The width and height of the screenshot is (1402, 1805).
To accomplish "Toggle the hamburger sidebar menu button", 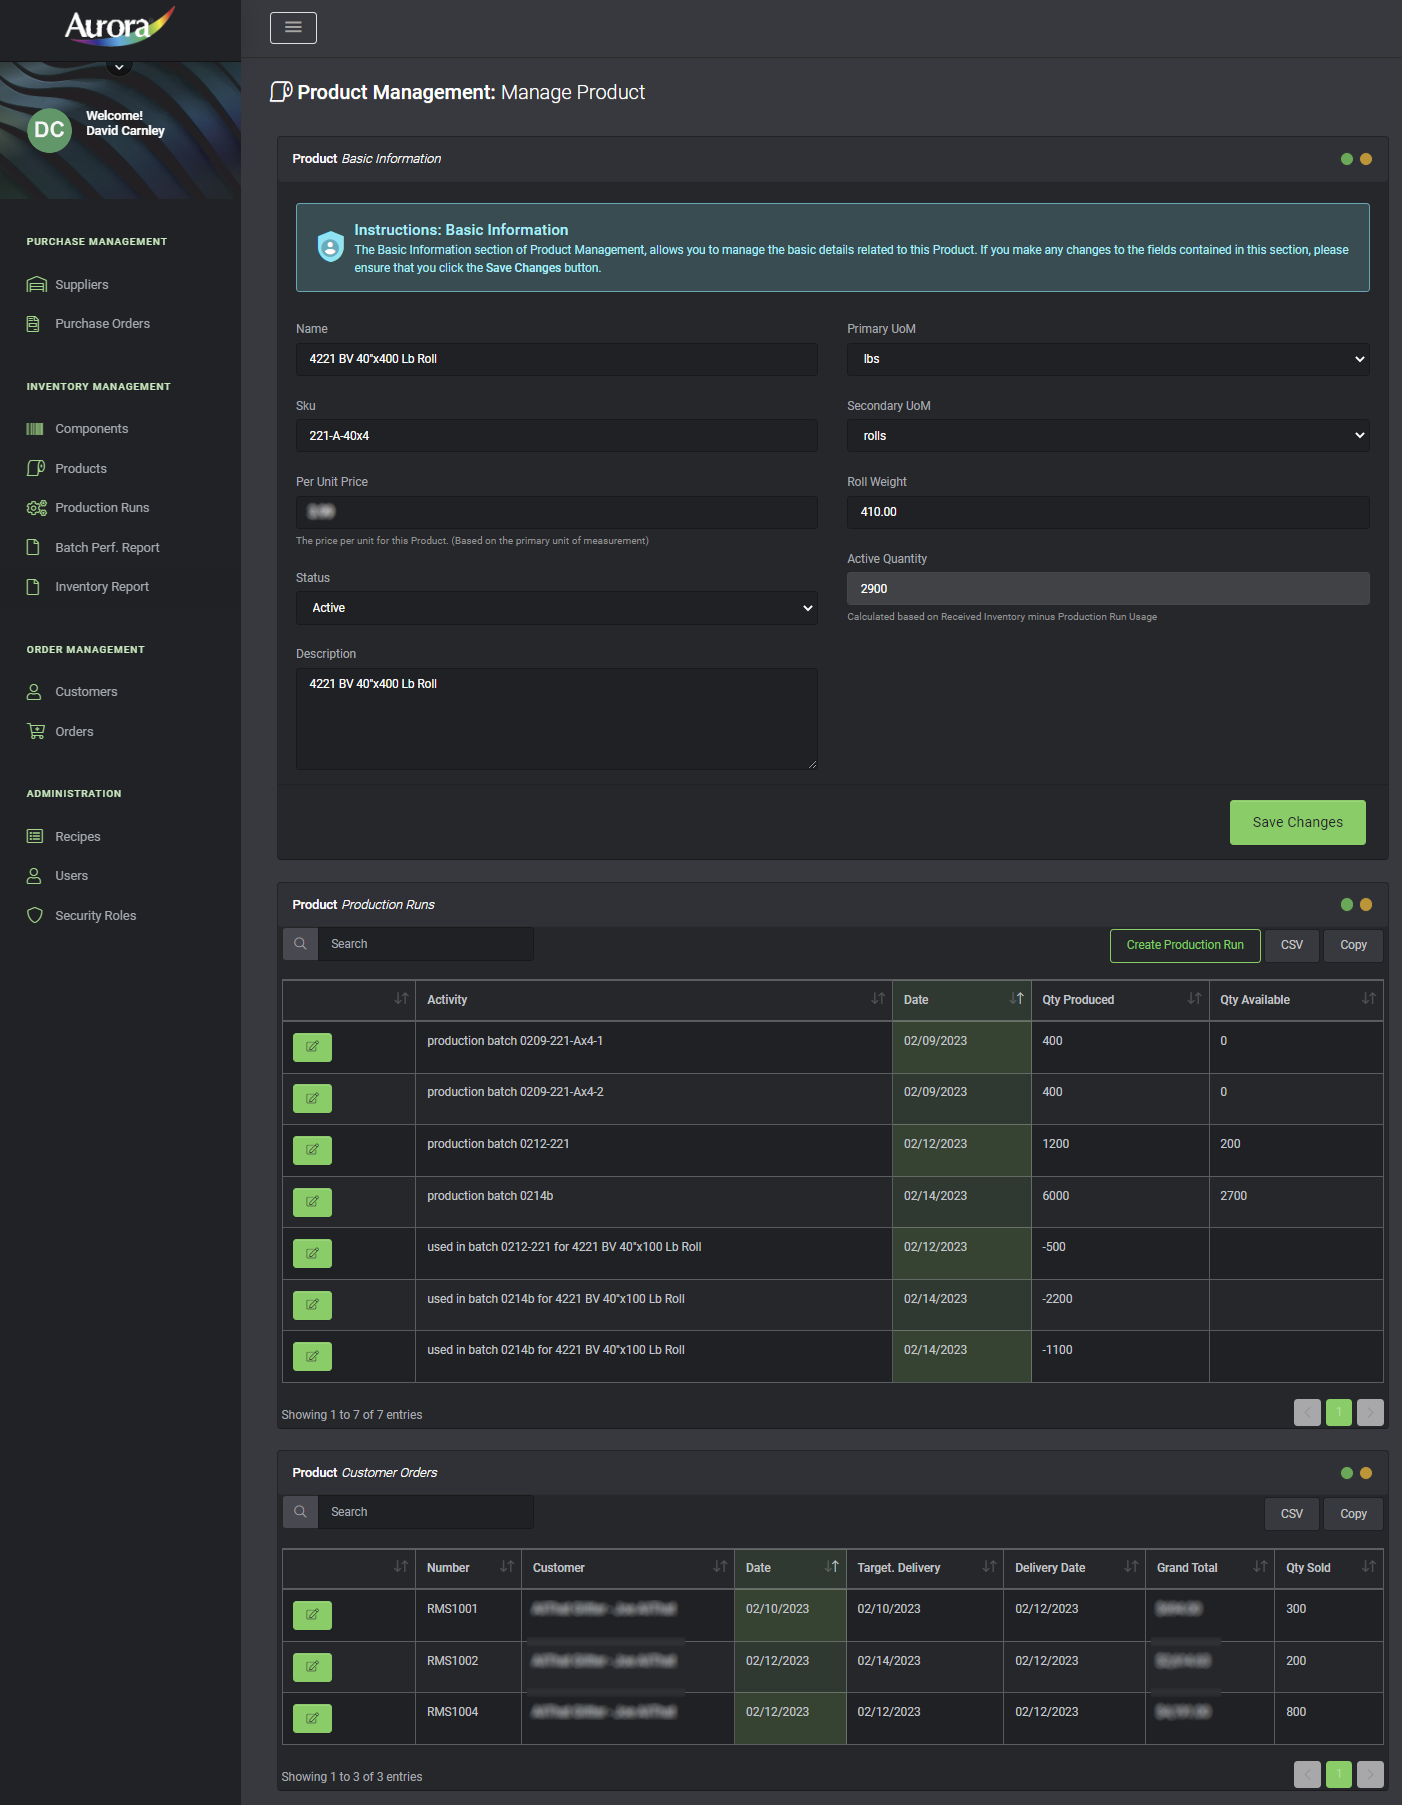I will click(x=293, y=28).
